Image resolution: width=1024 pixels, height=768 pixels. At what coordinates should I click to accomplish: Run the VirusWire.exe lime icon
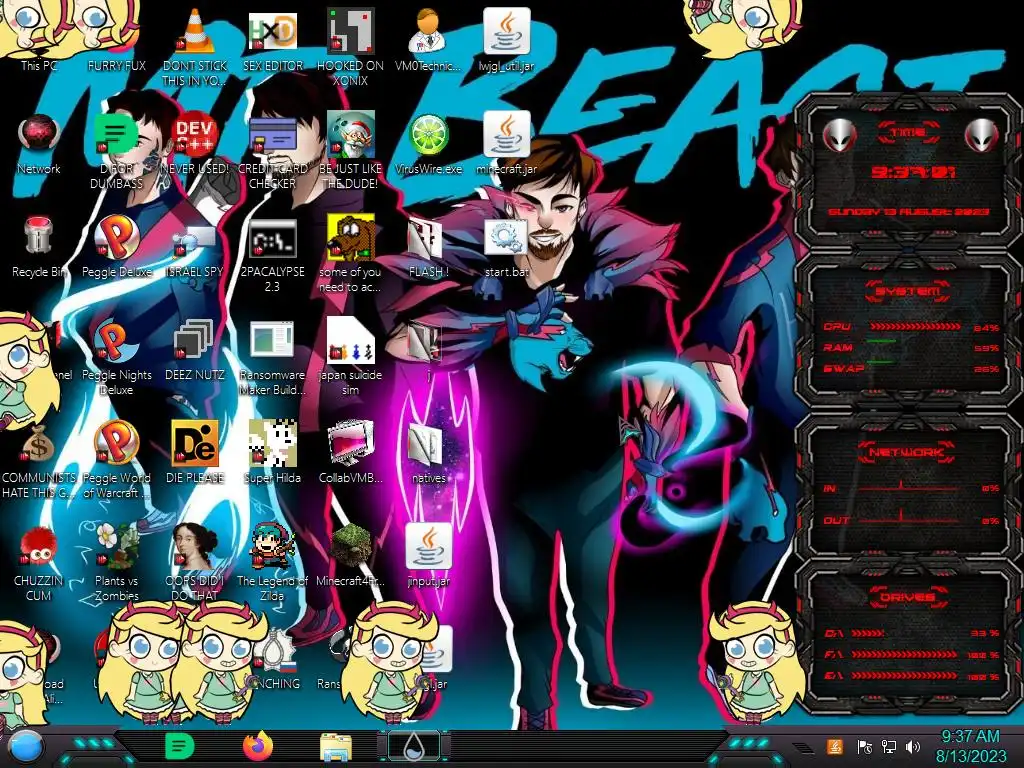point(428,135)
